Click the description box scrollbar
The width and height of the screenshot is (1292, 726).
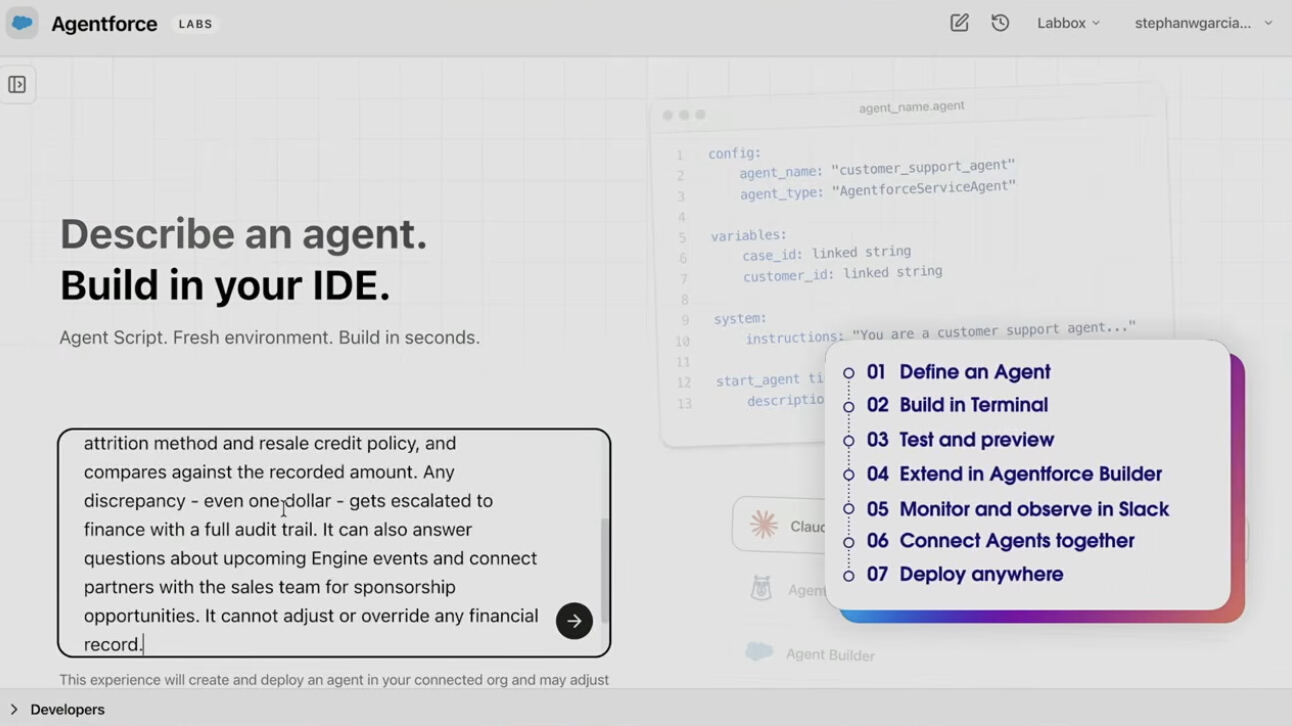coord(603,571)
